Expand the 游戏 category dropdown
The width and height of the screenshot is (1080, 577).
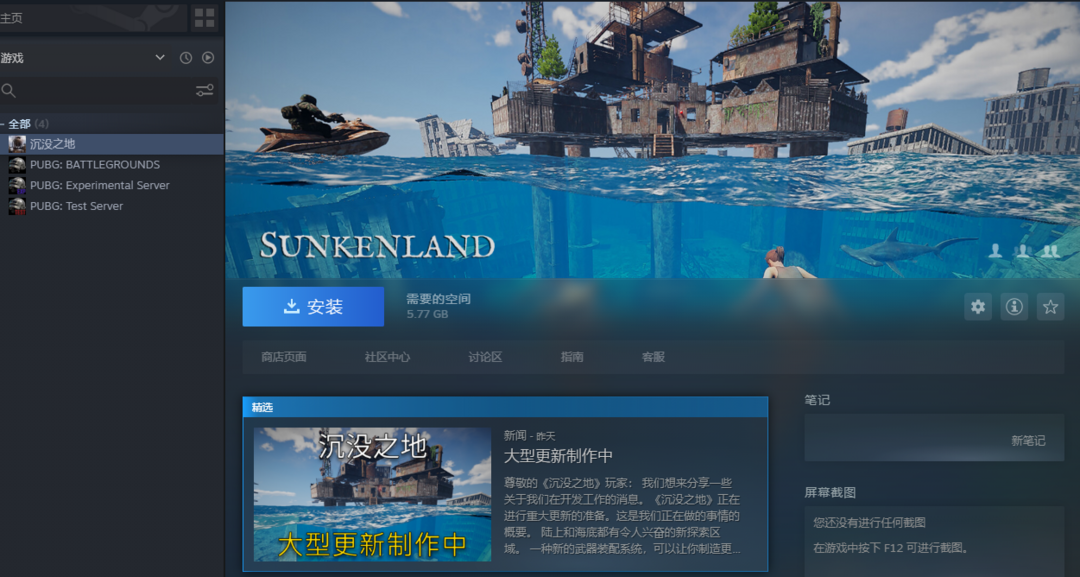point(160,58)
